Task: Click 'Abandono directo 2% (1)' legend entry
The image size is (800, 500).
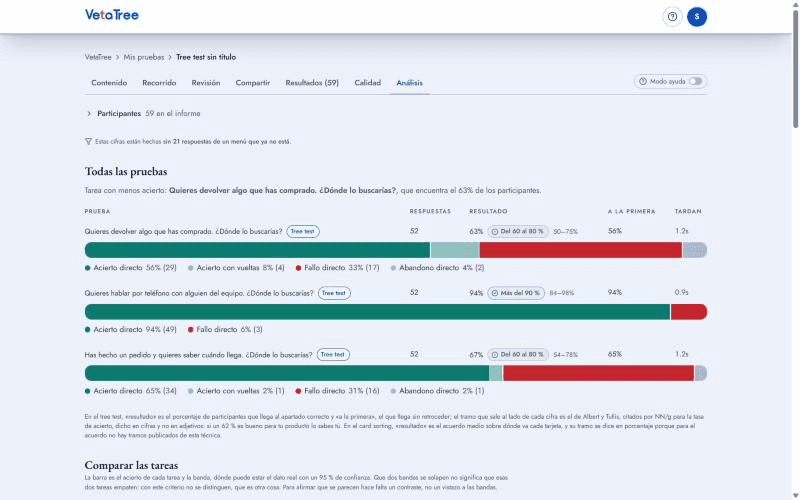Action: pyautogui.click(x=437, y=391)
